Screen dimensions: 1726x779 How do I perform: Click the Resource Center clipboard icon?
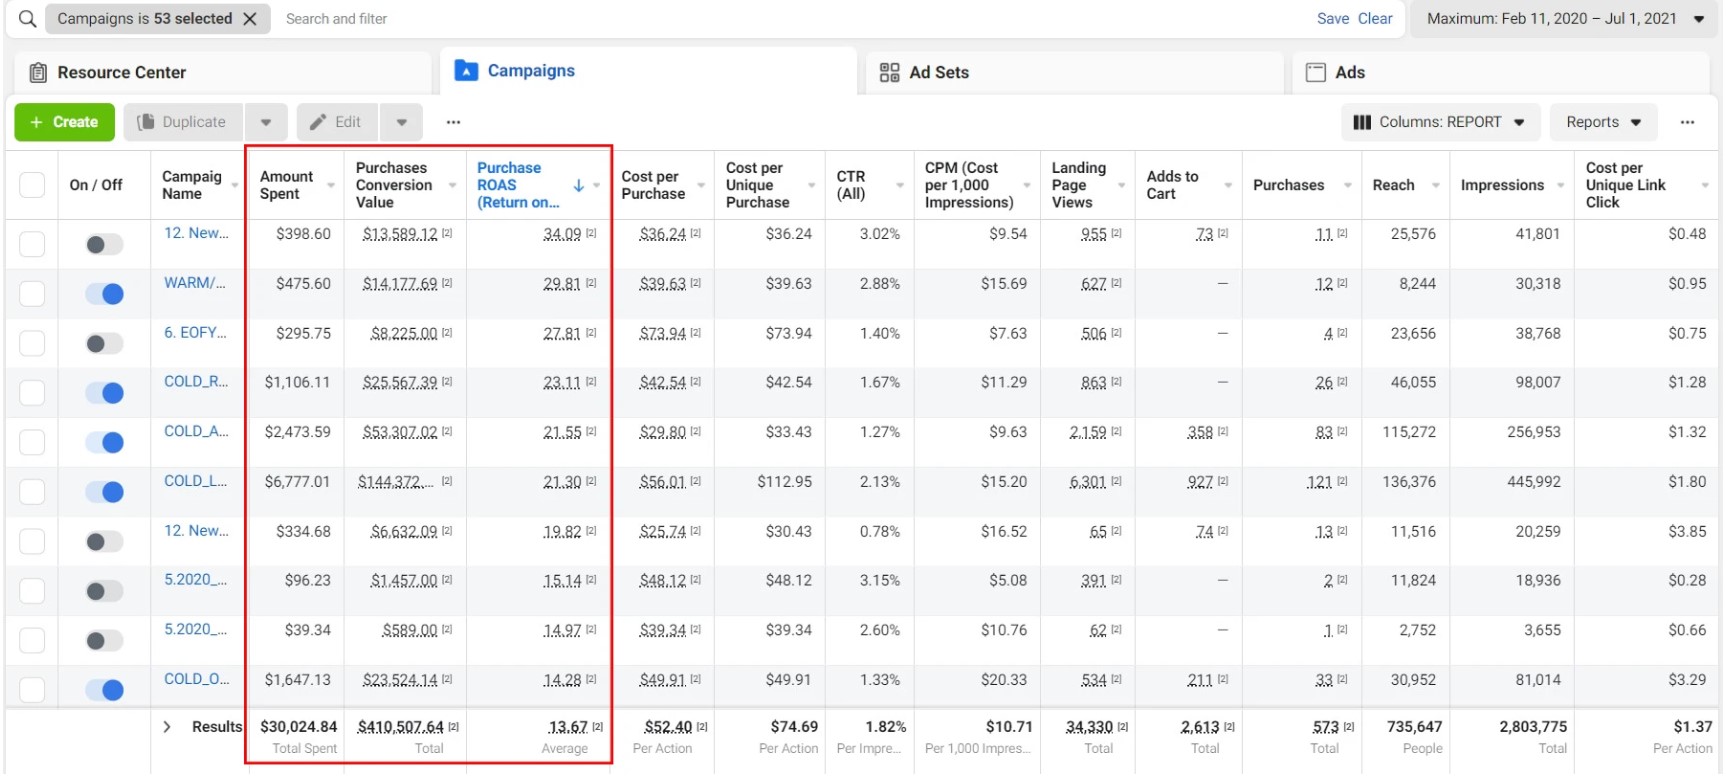[x=38, y=72]
